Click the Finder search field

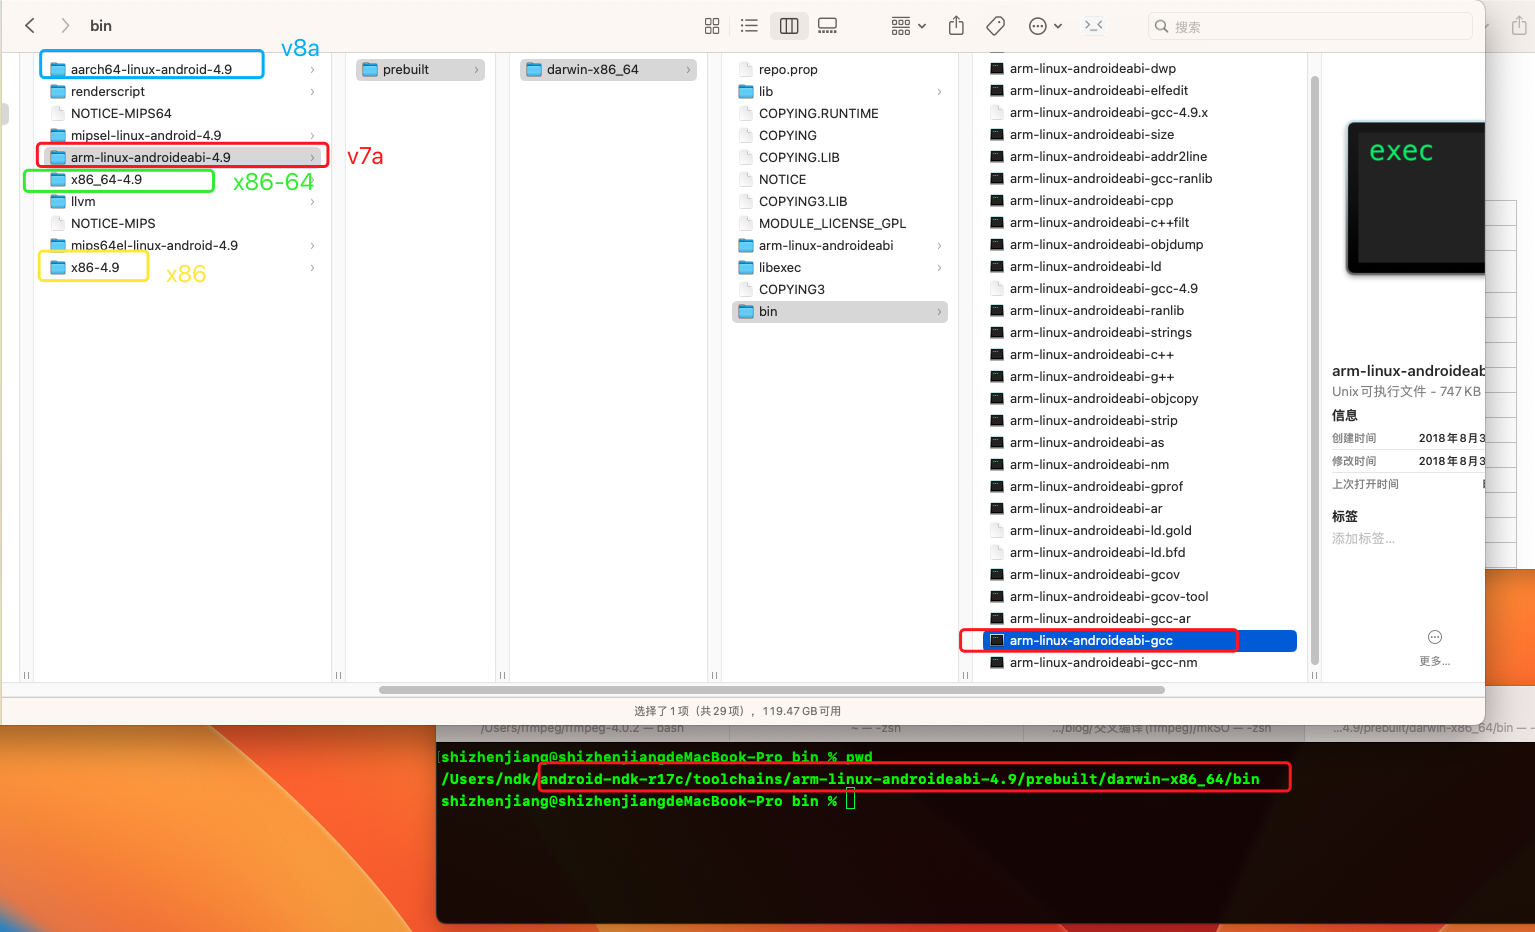pyautogui.click(x=1310, y=26)
